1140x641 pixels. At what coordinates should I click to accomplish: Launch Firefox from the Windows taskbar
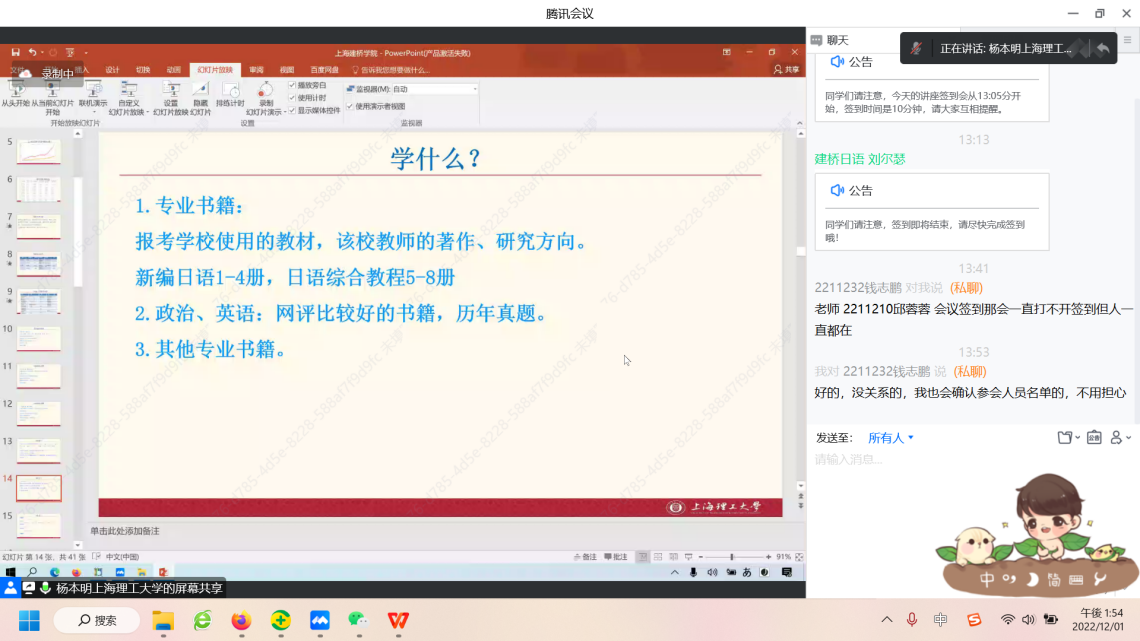(241, 621)
